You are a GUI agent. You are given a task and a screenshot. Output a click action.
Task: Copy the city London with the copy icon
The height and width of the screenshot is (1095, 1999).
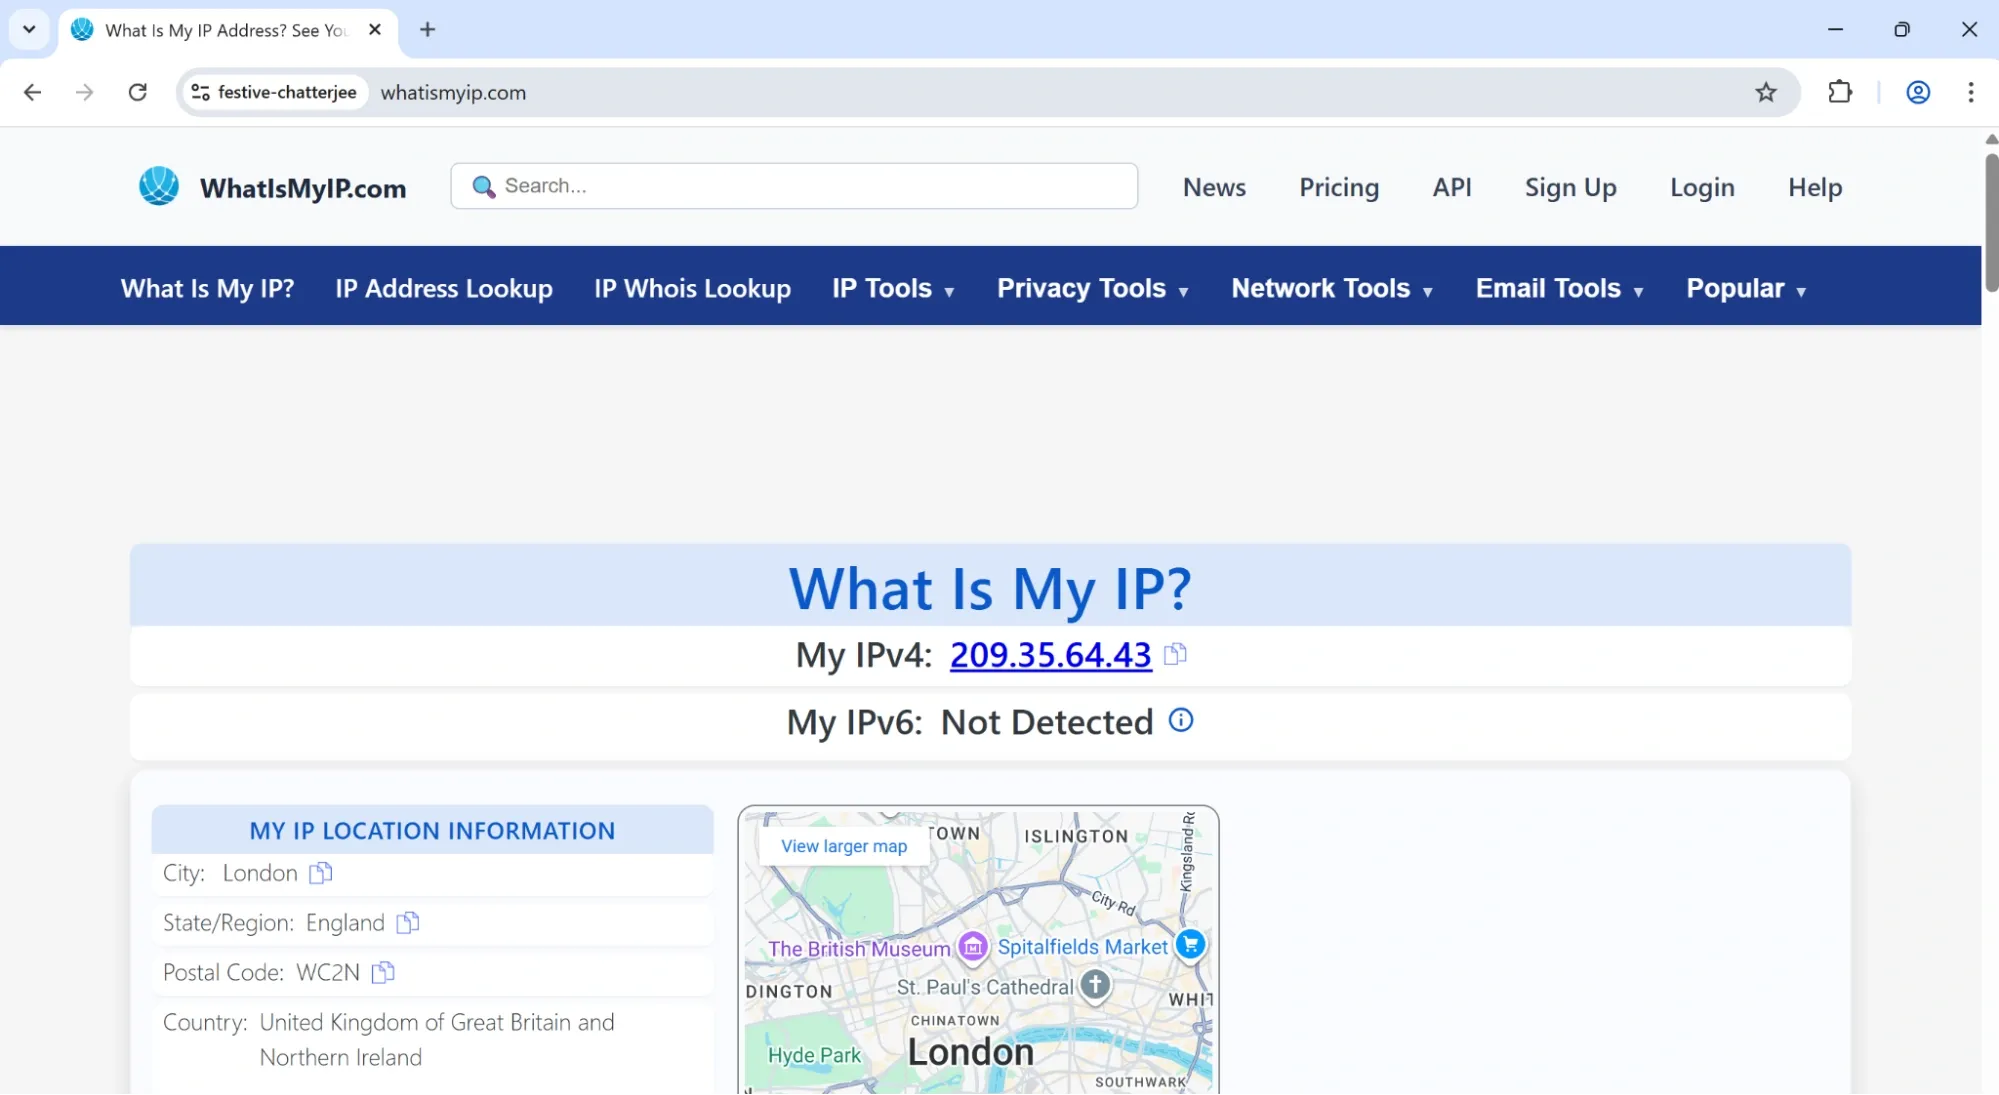tap(320, 872)
